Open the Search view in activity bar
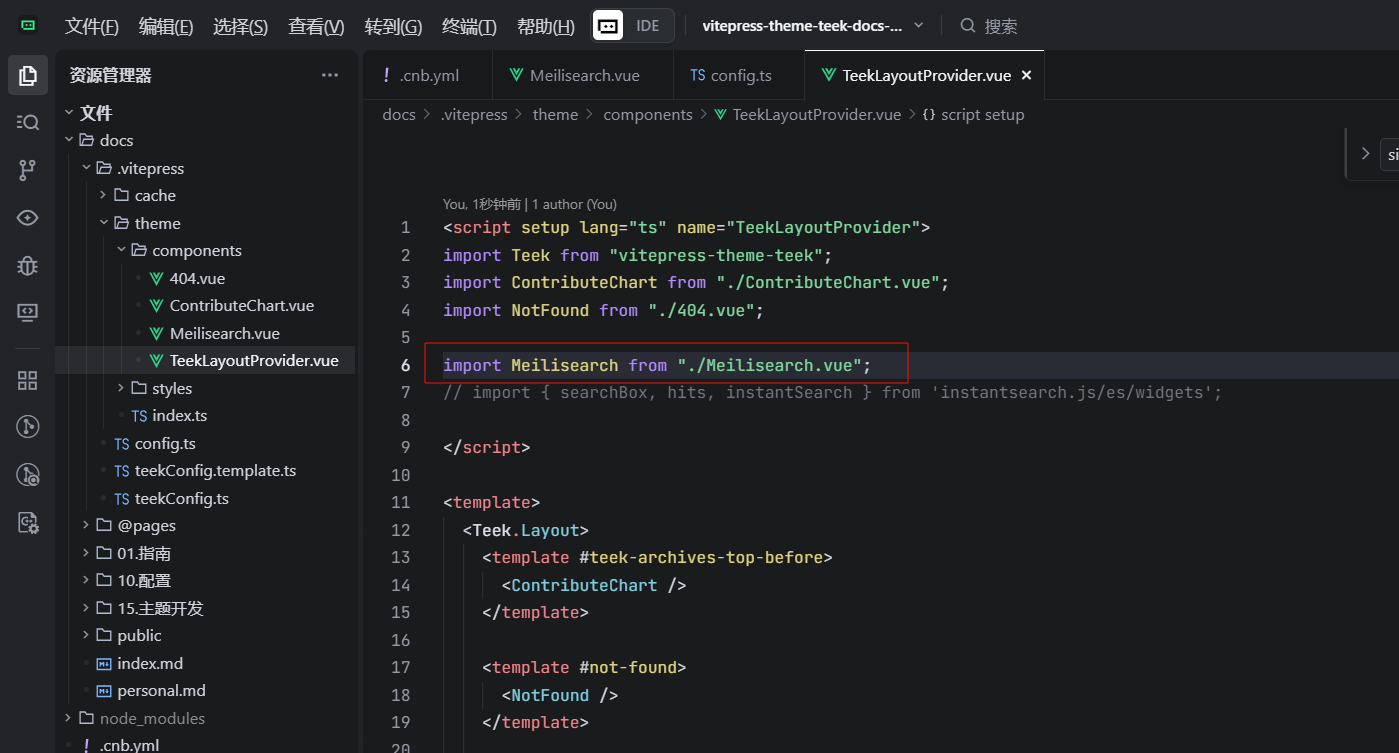The width and height of the screenshot is (1399, 753). pos(28,122)
